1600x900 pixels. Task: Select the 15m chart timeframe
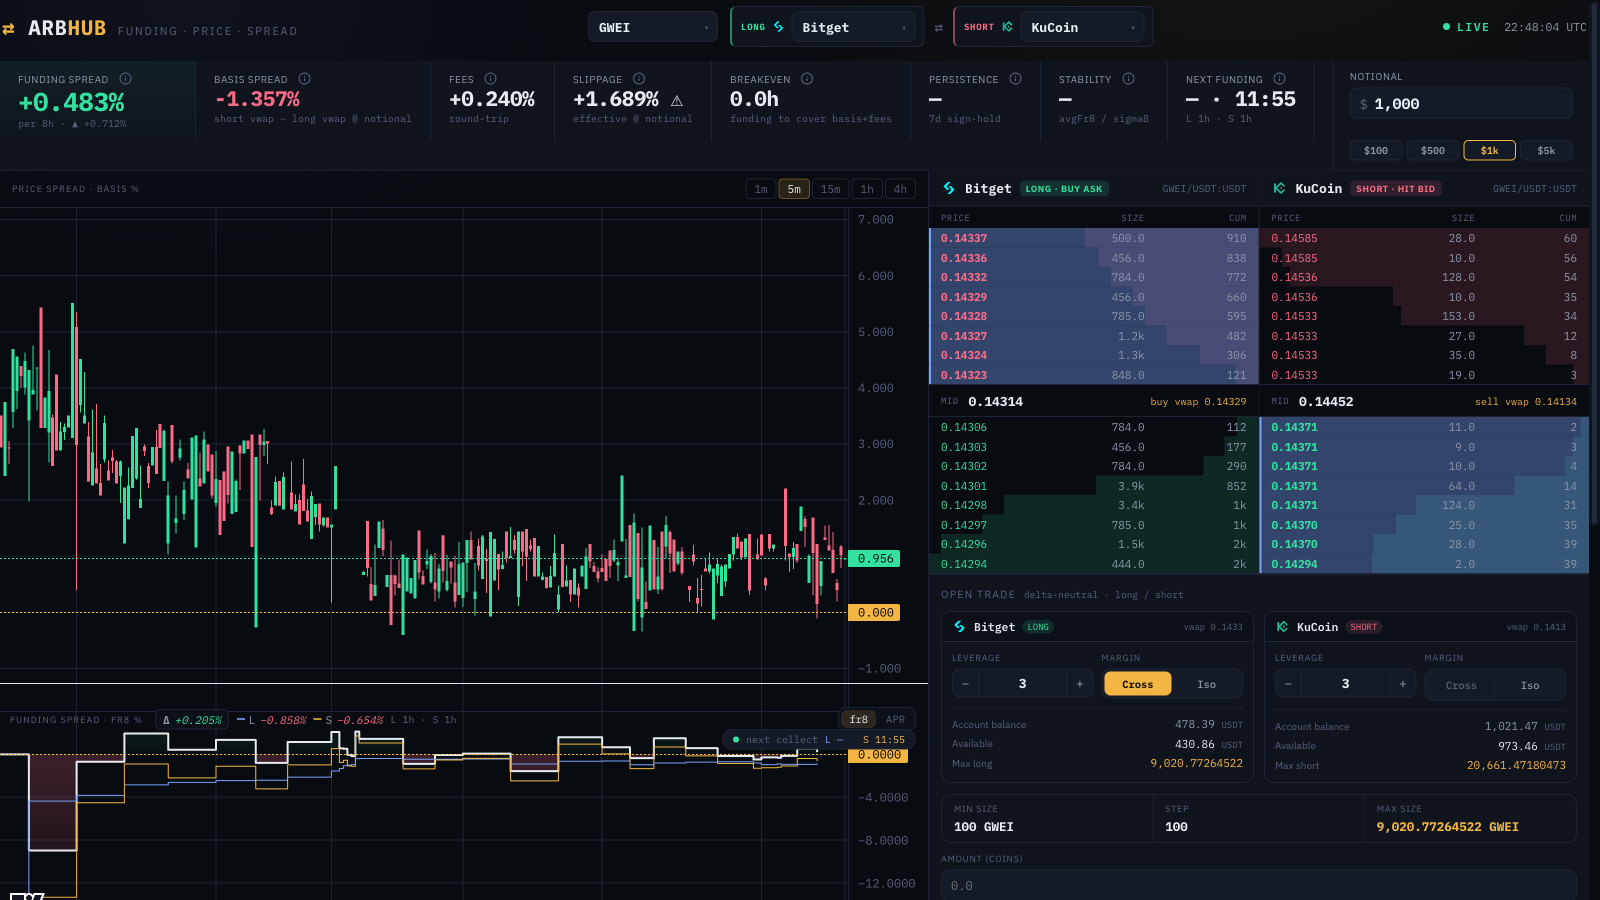coord(831,189)
